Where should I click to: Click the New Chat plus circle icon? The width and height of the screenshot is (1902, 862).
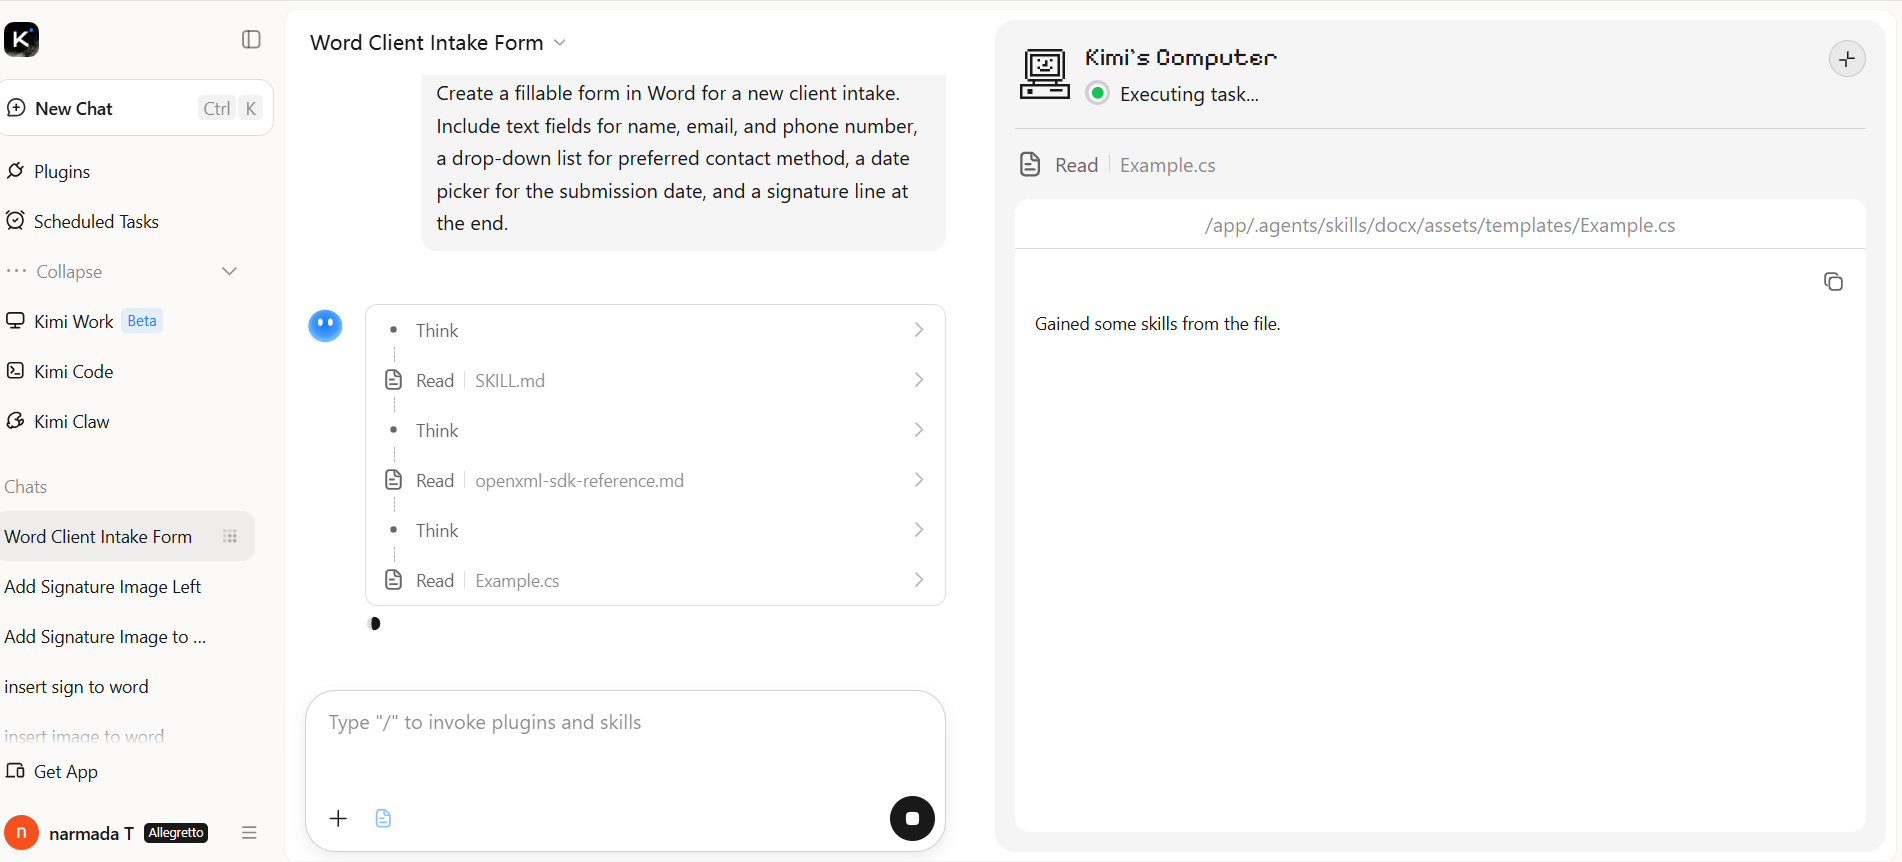click(16, 108)
